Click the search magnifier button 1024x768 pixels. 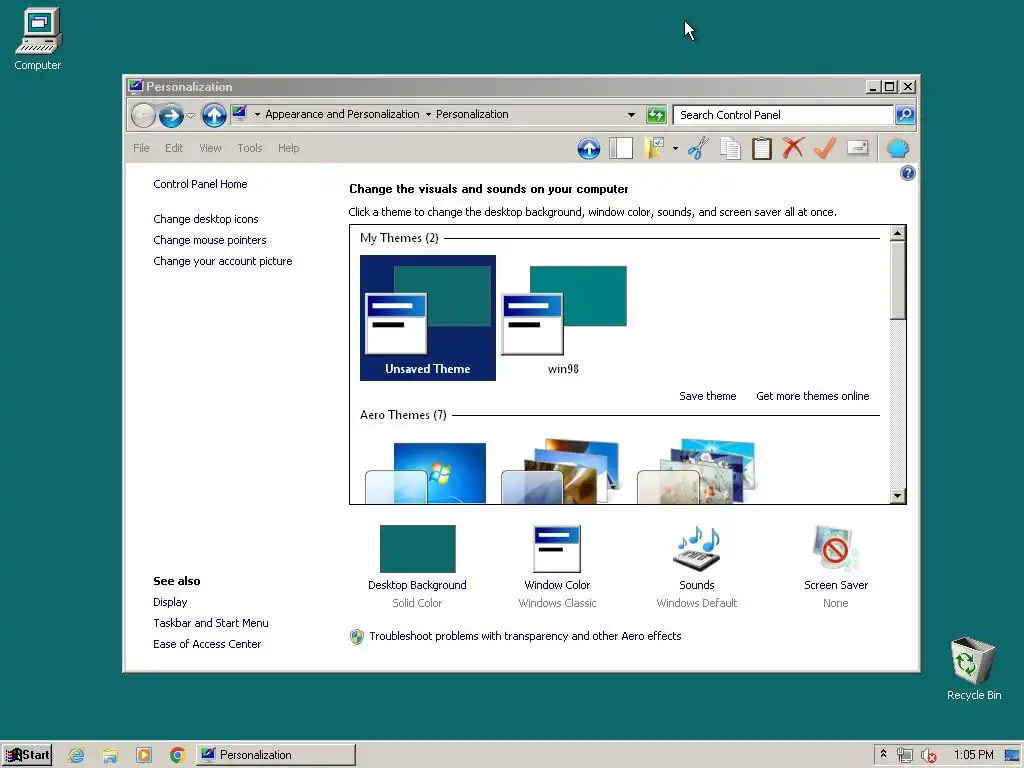pyautogui.click(x=905, y=115)
